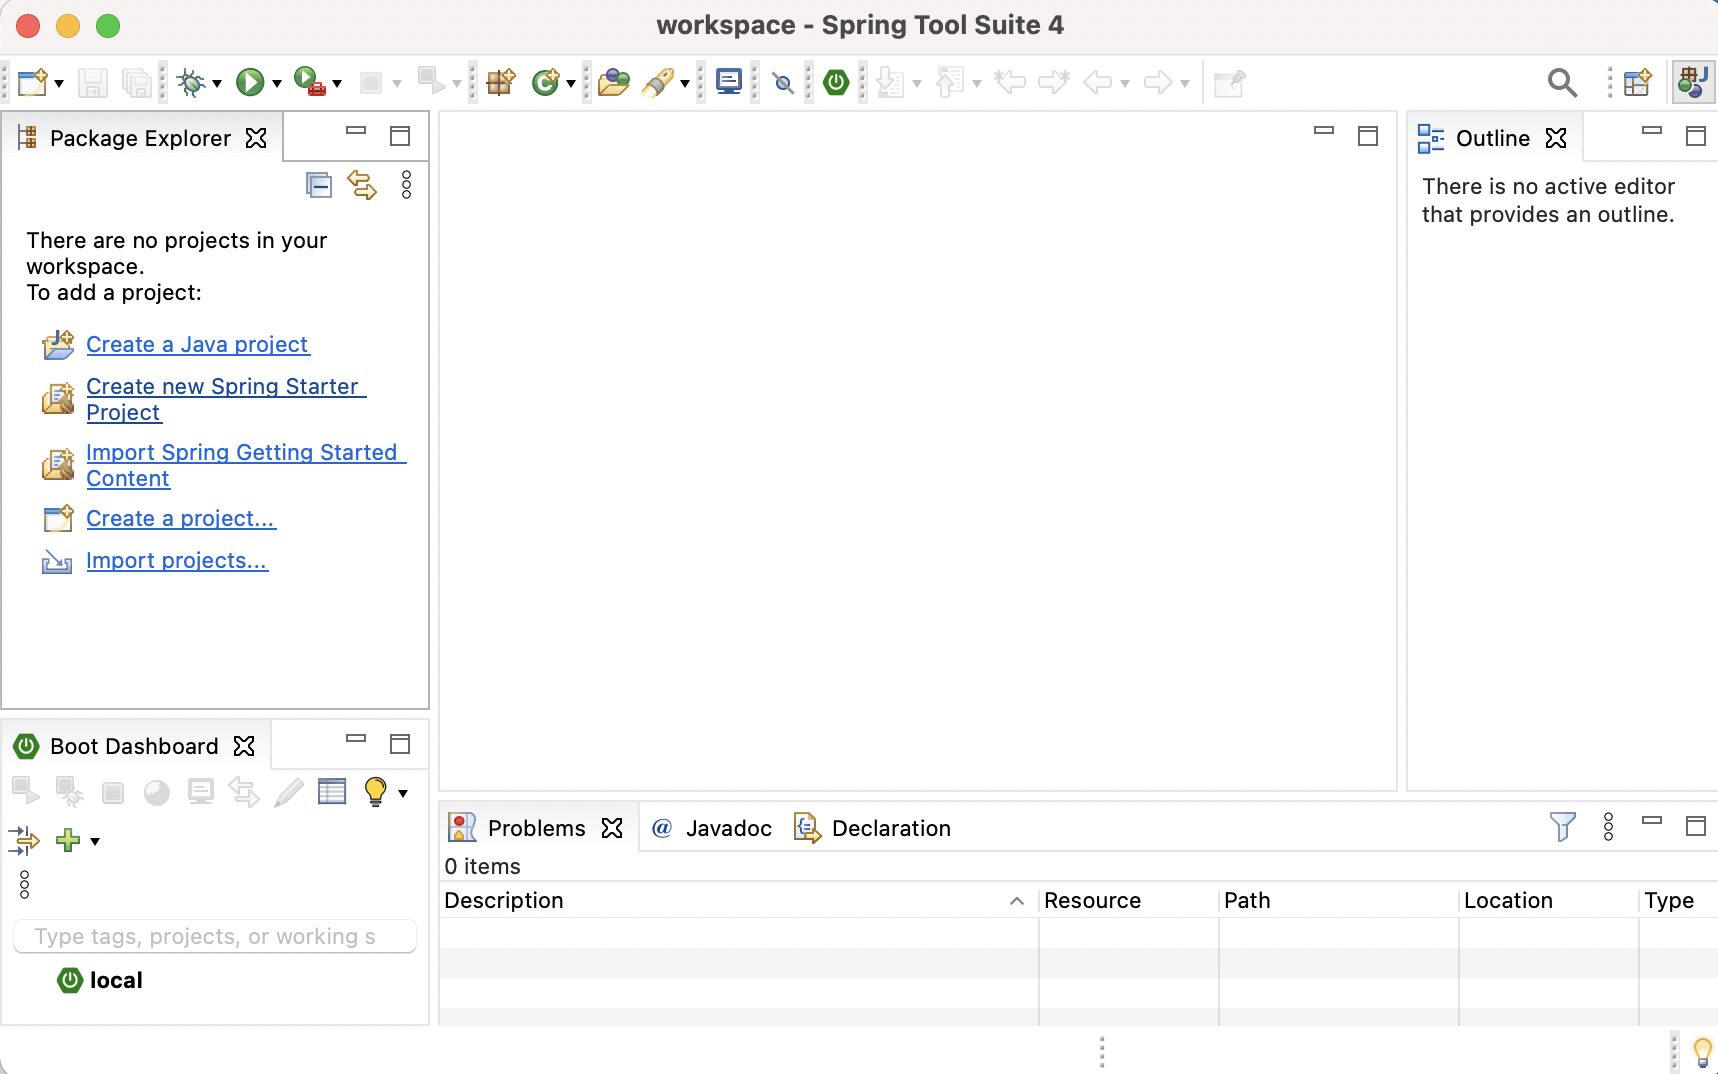This screenshot has height=1074, width=1718.
Task: Open dropdown beside green plus in Boot Dashboard
Action: [95, 841]
